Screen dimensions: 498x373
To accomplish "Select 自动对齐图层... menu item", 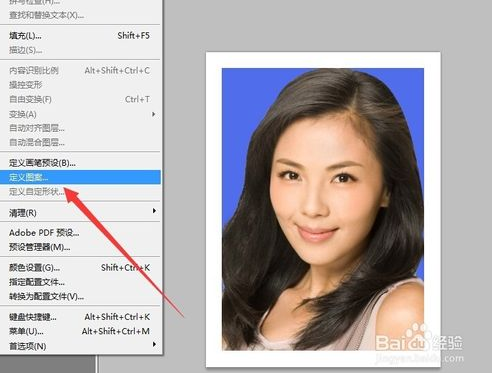I will click(80, 128).
